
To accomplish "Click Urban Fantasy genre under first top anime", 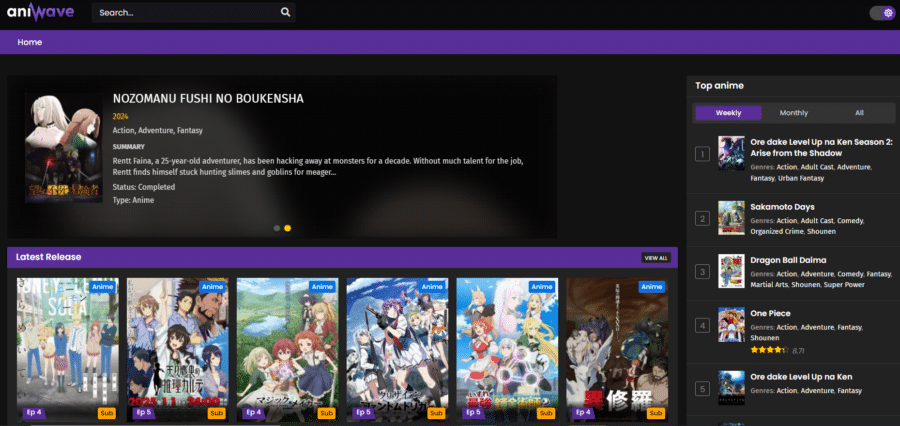I will point(801,178).
